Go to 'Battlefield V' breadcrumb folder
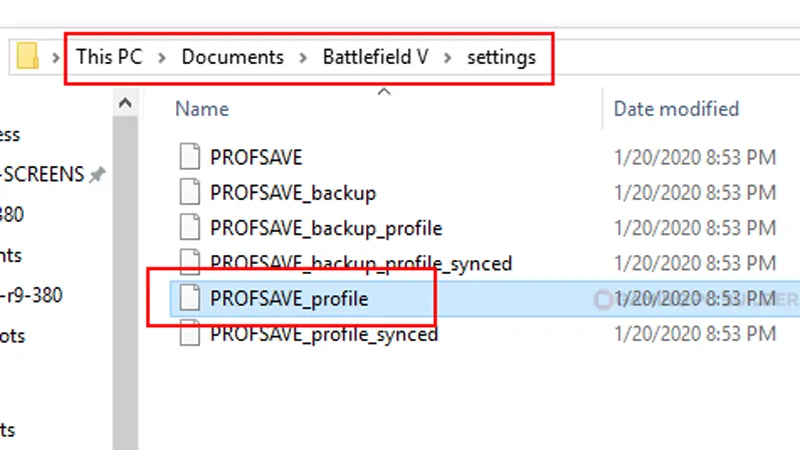 [376, 57]
